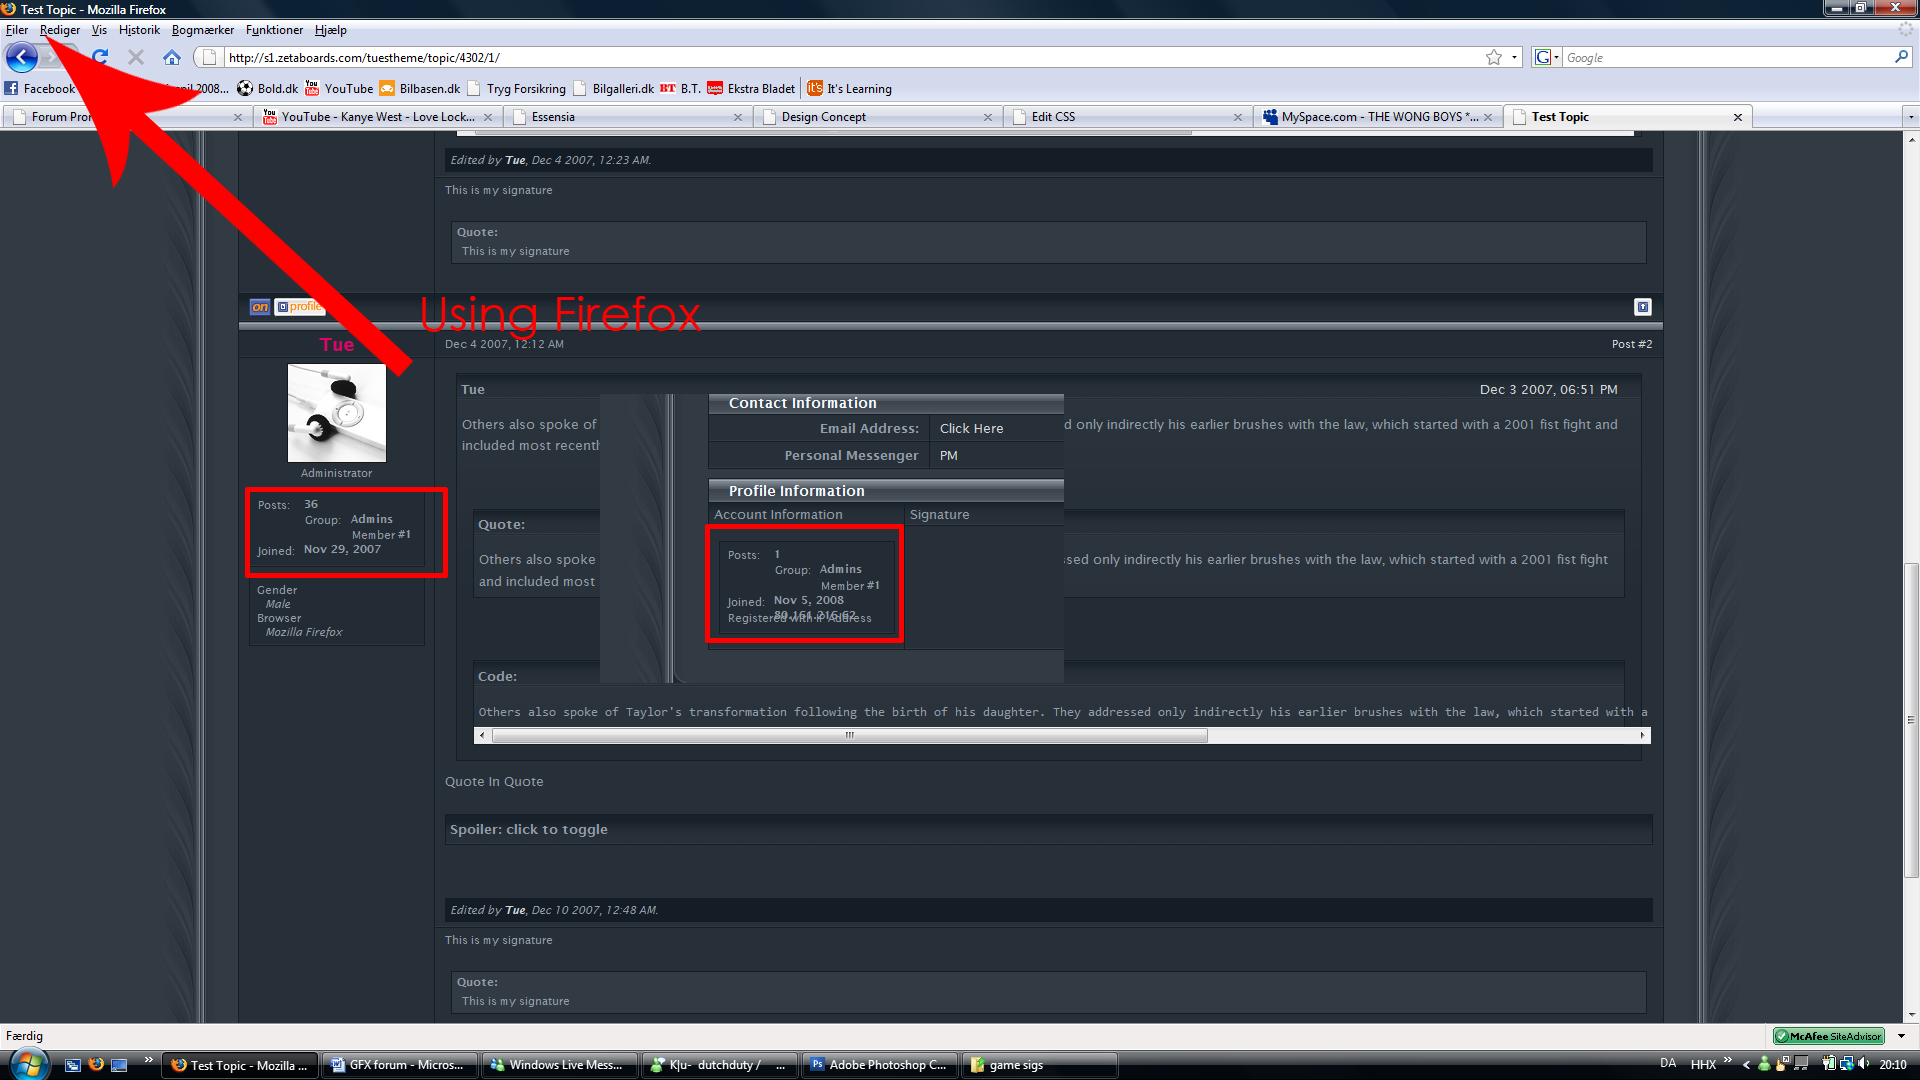This screenshot has width=1920, height=1080.
Task: Click the Home toolbar icon
Action: [172, 57]
